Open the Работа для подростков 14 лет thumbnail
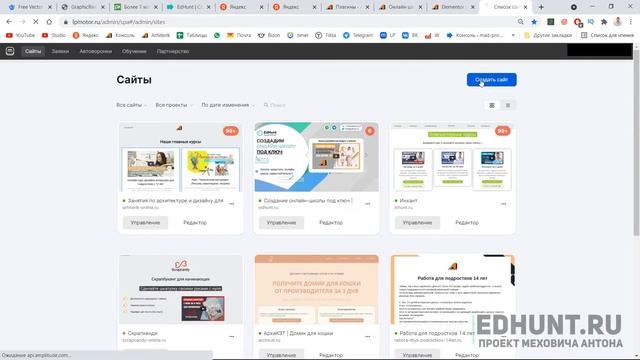This screenshot has height=360, width=640. [452, 290]
